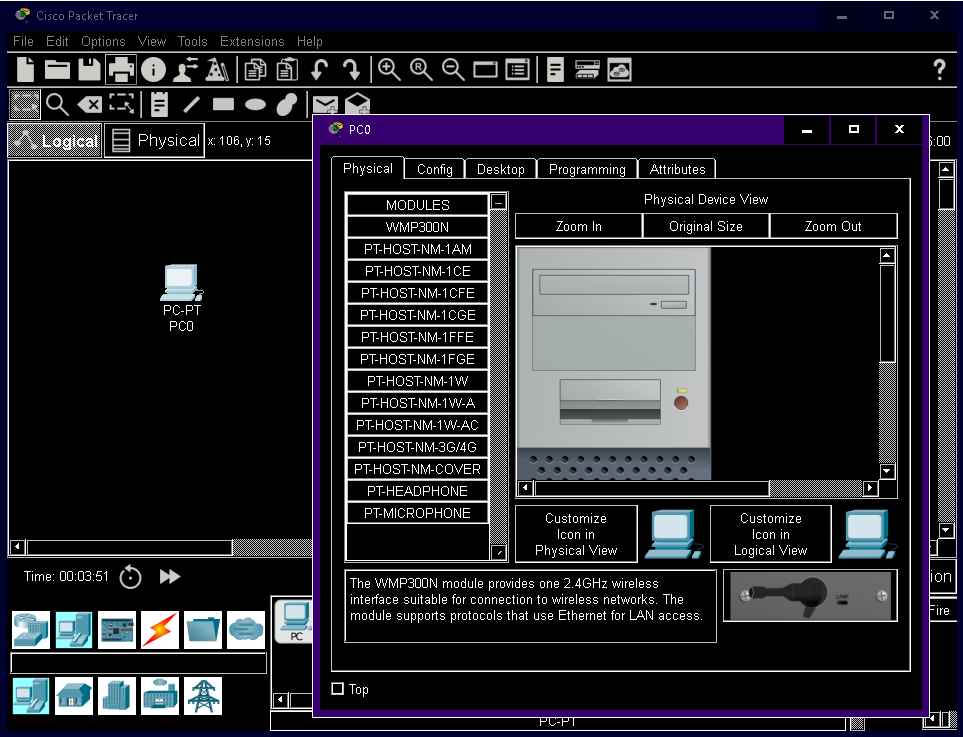Screen dimensions: 963x737
Task: Open the Network Devices category
Action: [30, 630]
